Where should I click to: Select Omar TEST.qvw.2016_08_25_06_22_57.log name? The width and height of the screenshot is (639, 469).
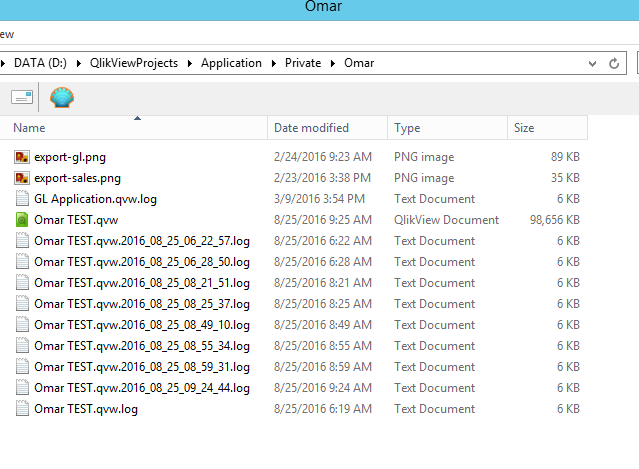[142, 241]
